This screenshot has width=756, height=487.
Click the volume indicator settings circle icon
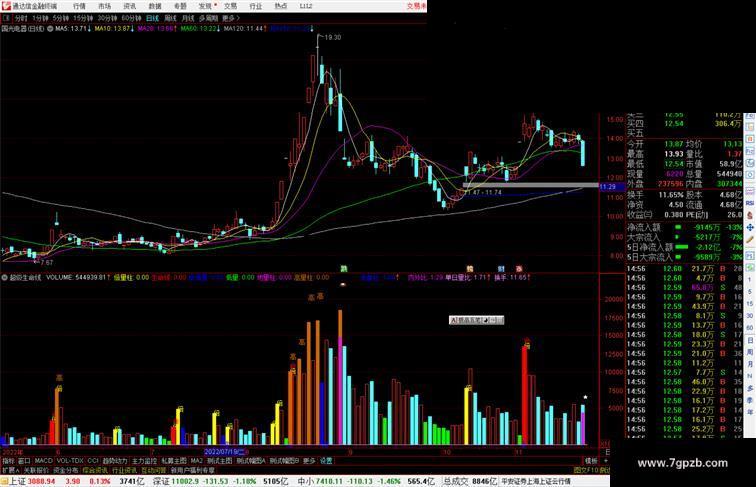[x=4, y=278]
